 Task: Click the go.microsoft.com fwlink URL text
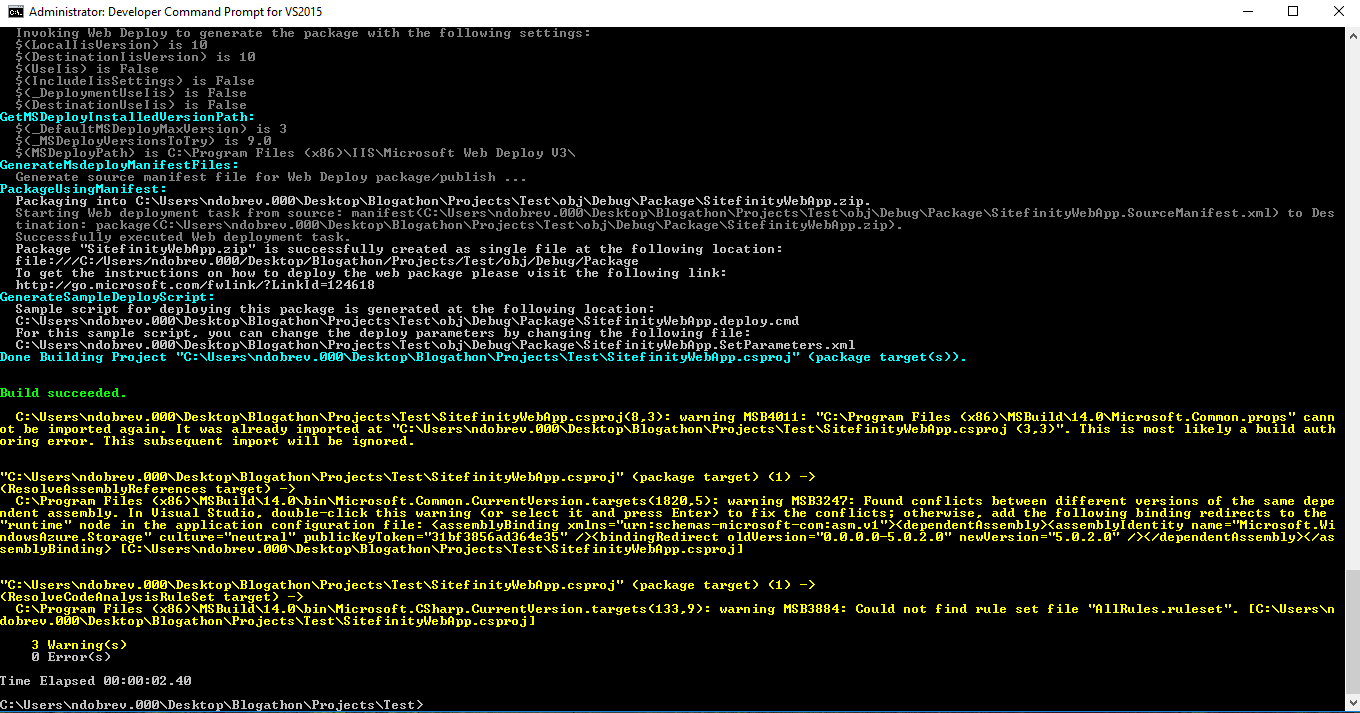[x=196, y=285]
